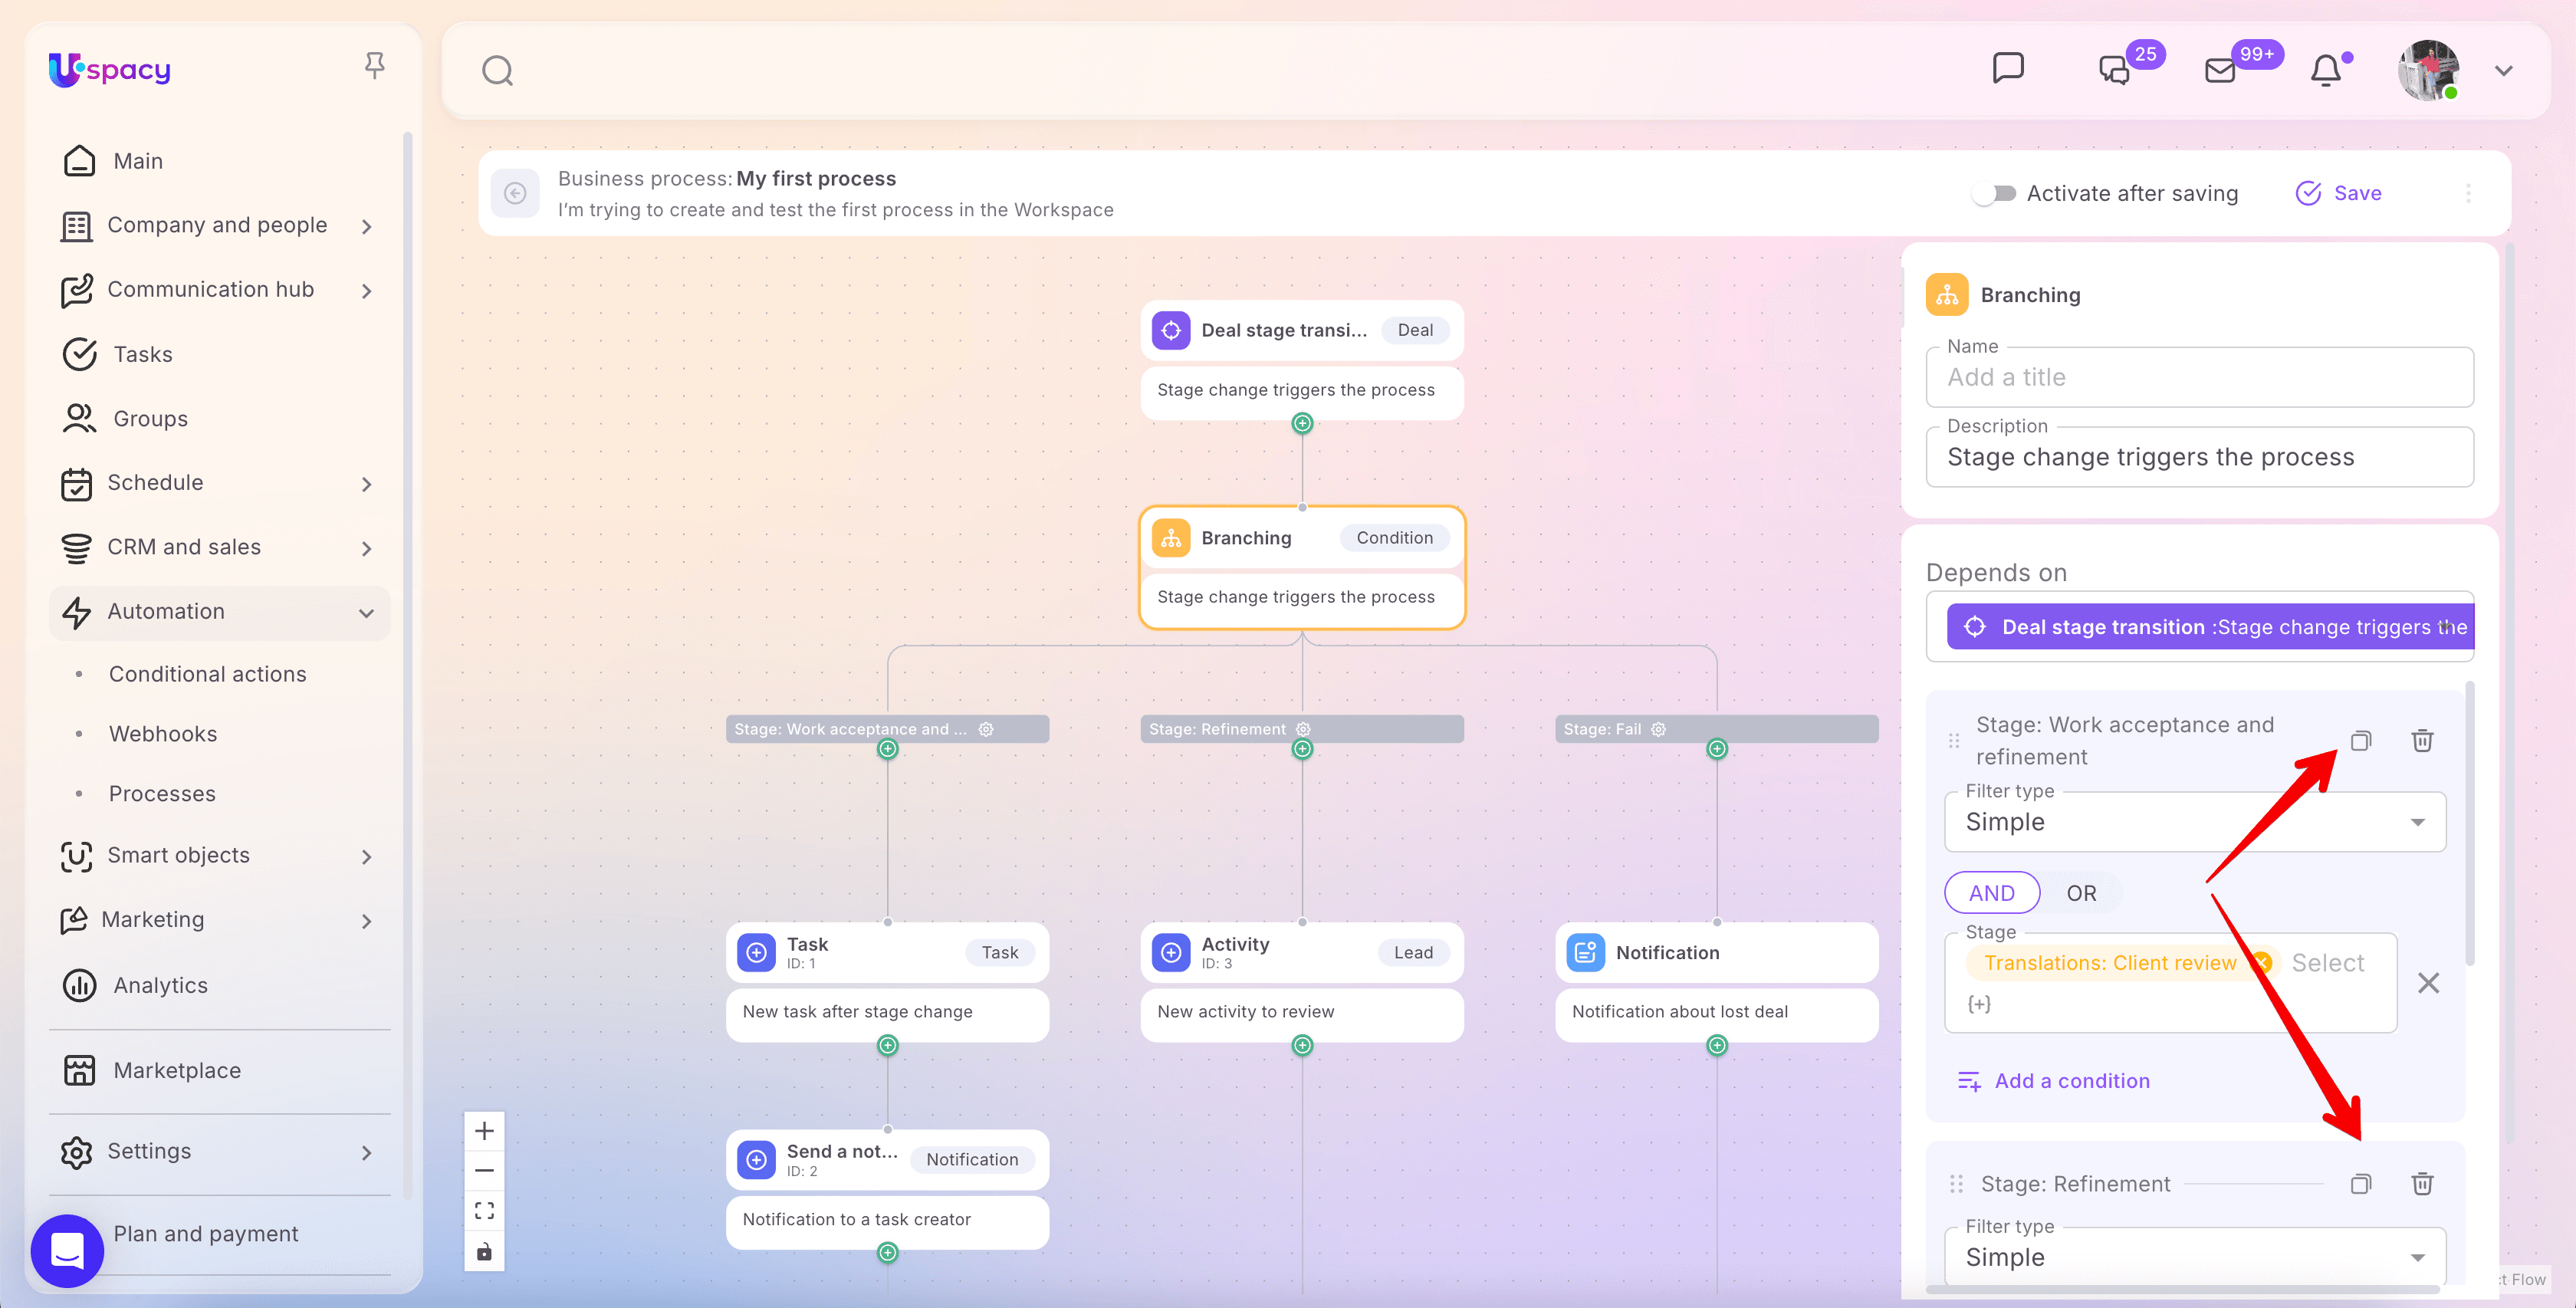The image size is (2576, 1308).
Task: Delete Stage: Work acceptance and refinement
Action: (x=2422, y=741)
